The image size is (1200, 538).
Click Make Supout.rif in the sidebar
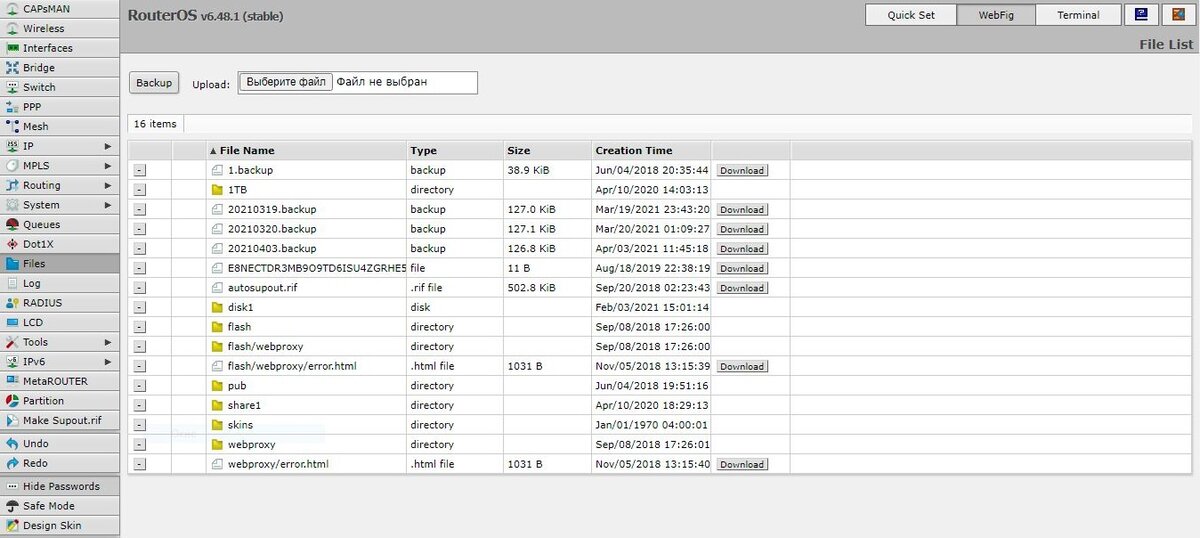click(x=60, y=420)
